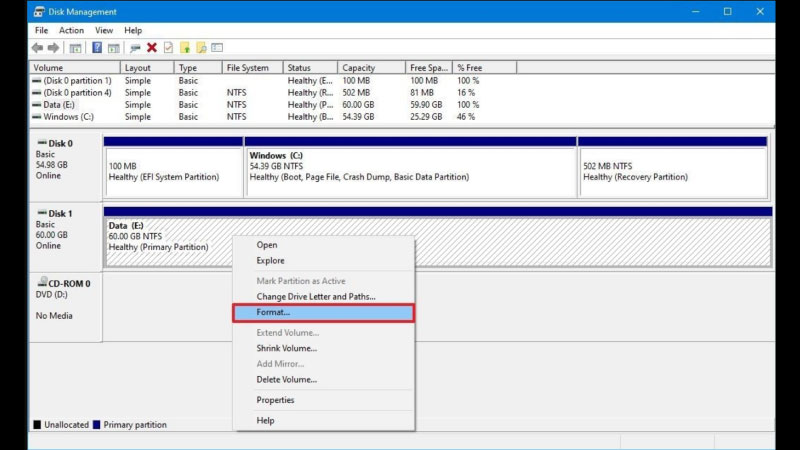The height and width of the screenshot is (450, 800).
Task: Click the Back arrow in the toolbar
Action: coord(37,47)
